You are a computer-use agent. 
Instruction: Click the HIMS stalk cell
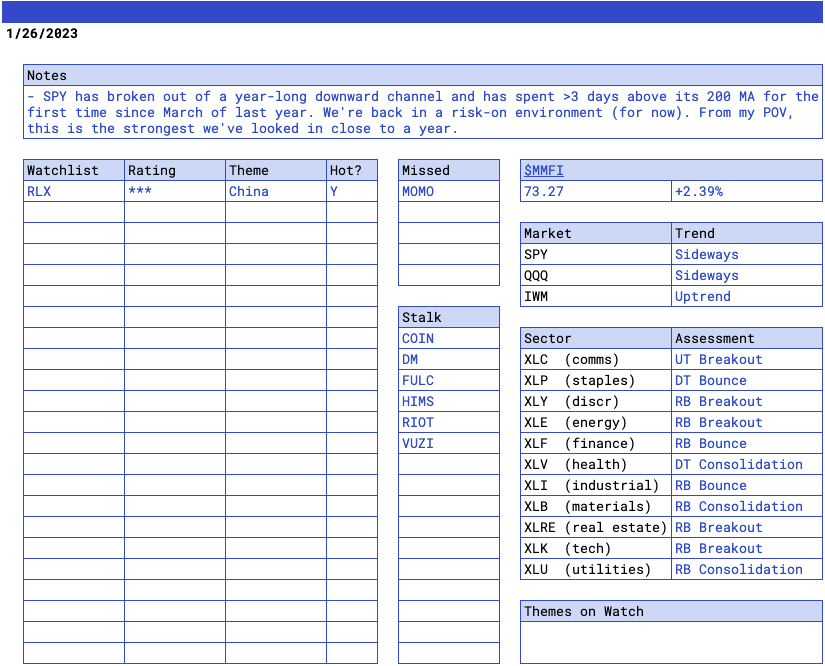click(449, 401)
